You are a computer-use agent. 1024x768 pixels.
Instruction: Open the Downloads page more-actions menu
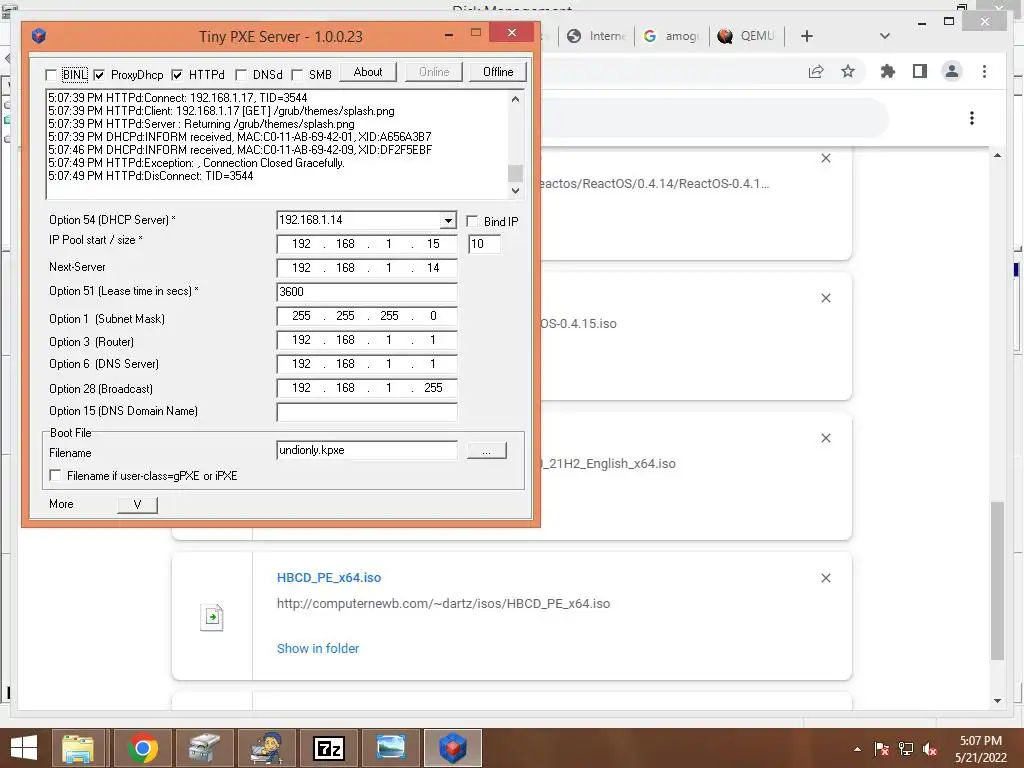[972, 118]
